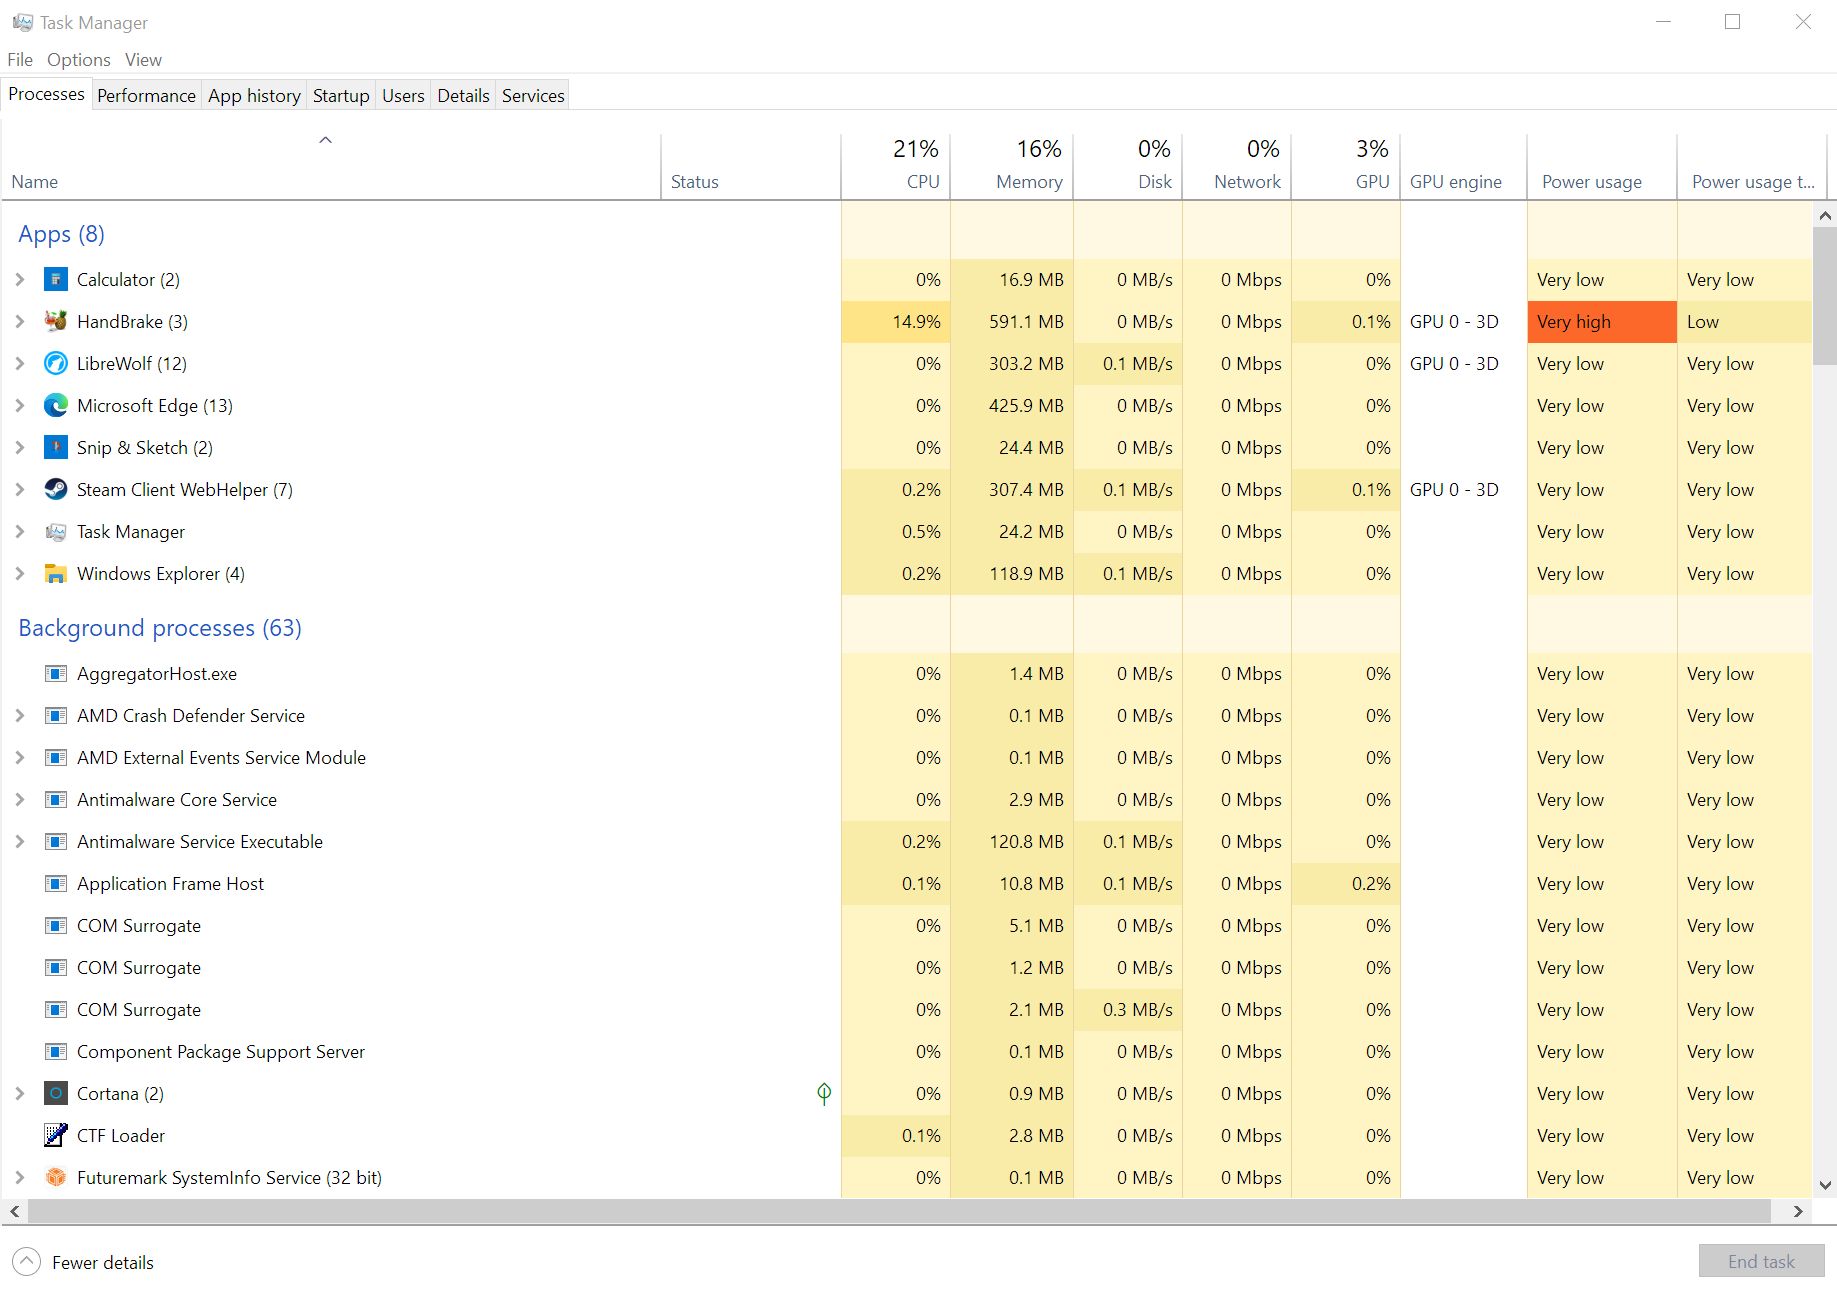Screen dimensions: 1837x1298
Task: Expand the Calculator process group
Action: pyautogui.click(x=20, y=280)
